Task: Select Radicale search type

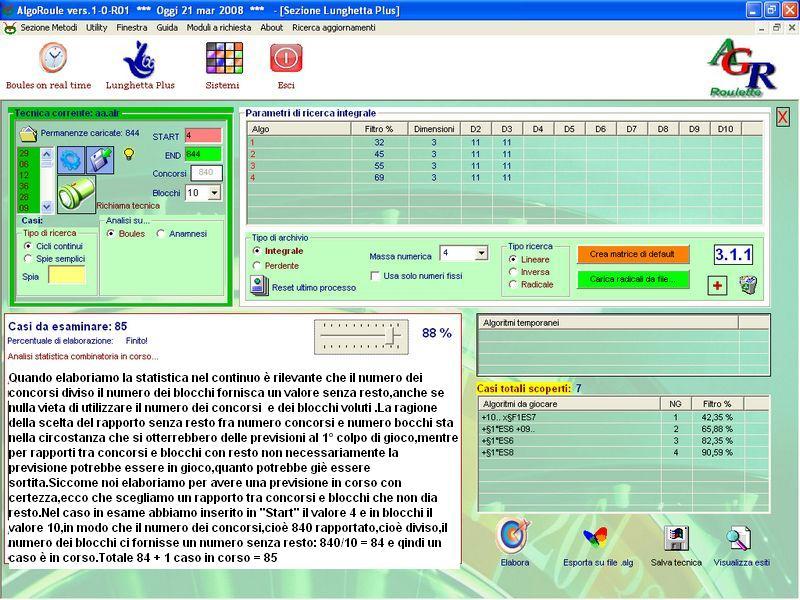Action: coord(513,284)
